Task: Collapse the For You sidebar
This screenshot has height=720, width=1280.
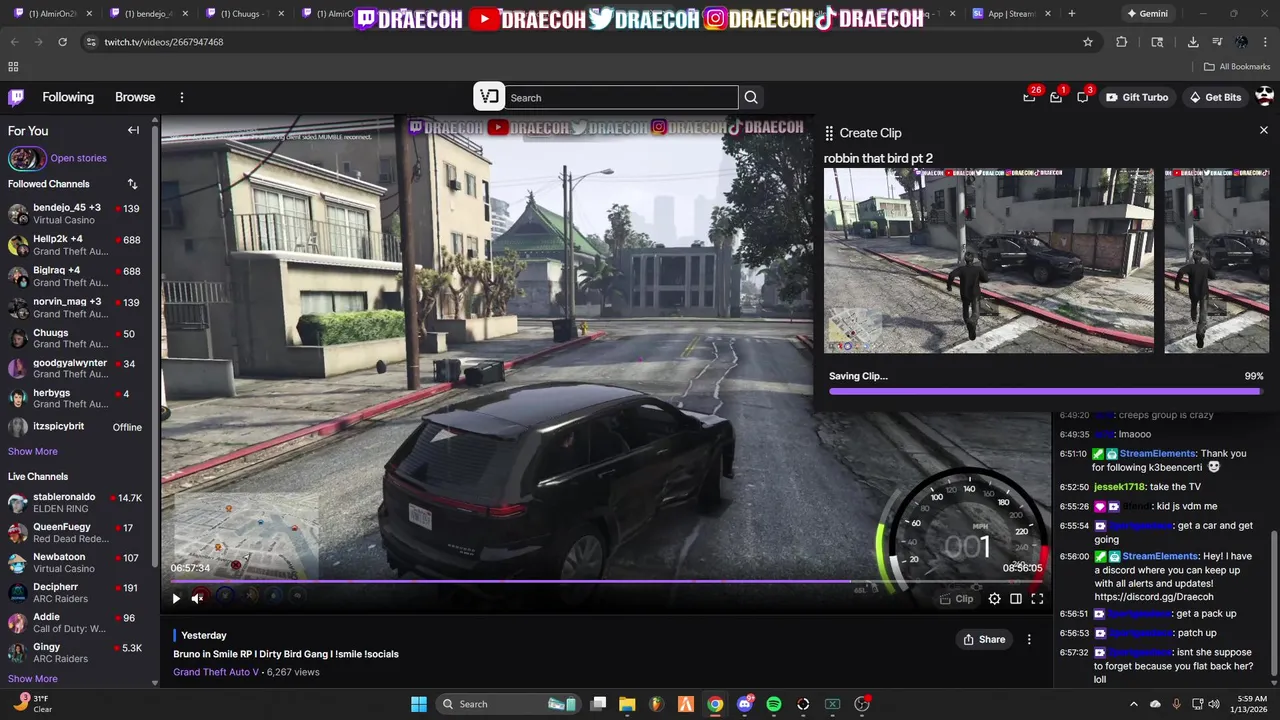Action: click(x=133, y=131)
